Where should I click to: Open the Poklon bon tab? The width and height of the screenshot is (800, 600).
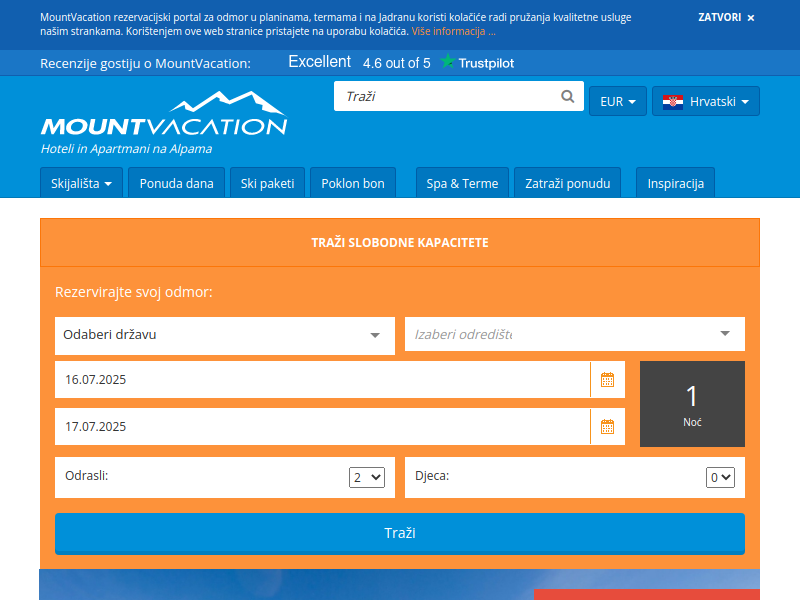pos(353,183)
